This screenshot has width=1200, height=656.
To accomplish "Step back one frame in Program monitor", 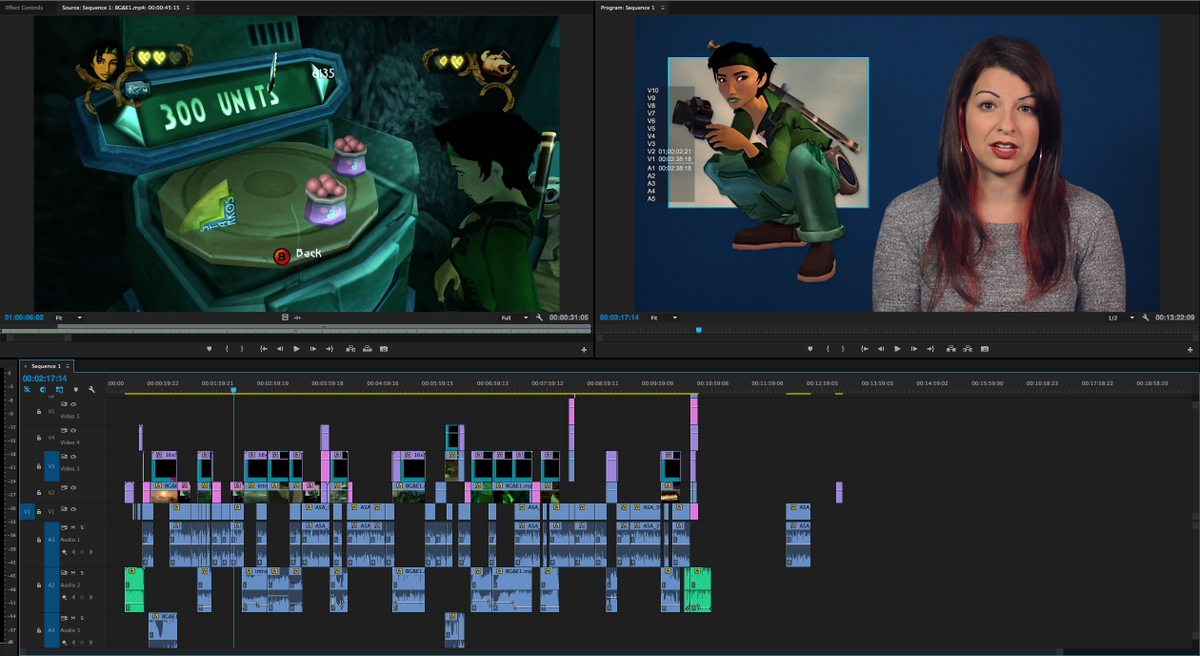I will click(880, 349).
